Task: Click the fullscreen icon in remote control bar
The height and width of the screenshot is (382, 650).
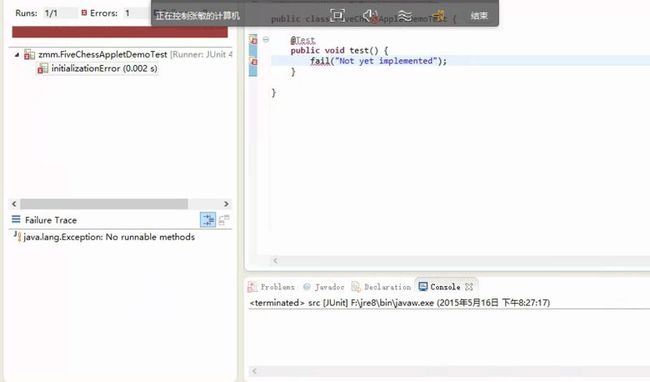Action: [x=337, y=16]
